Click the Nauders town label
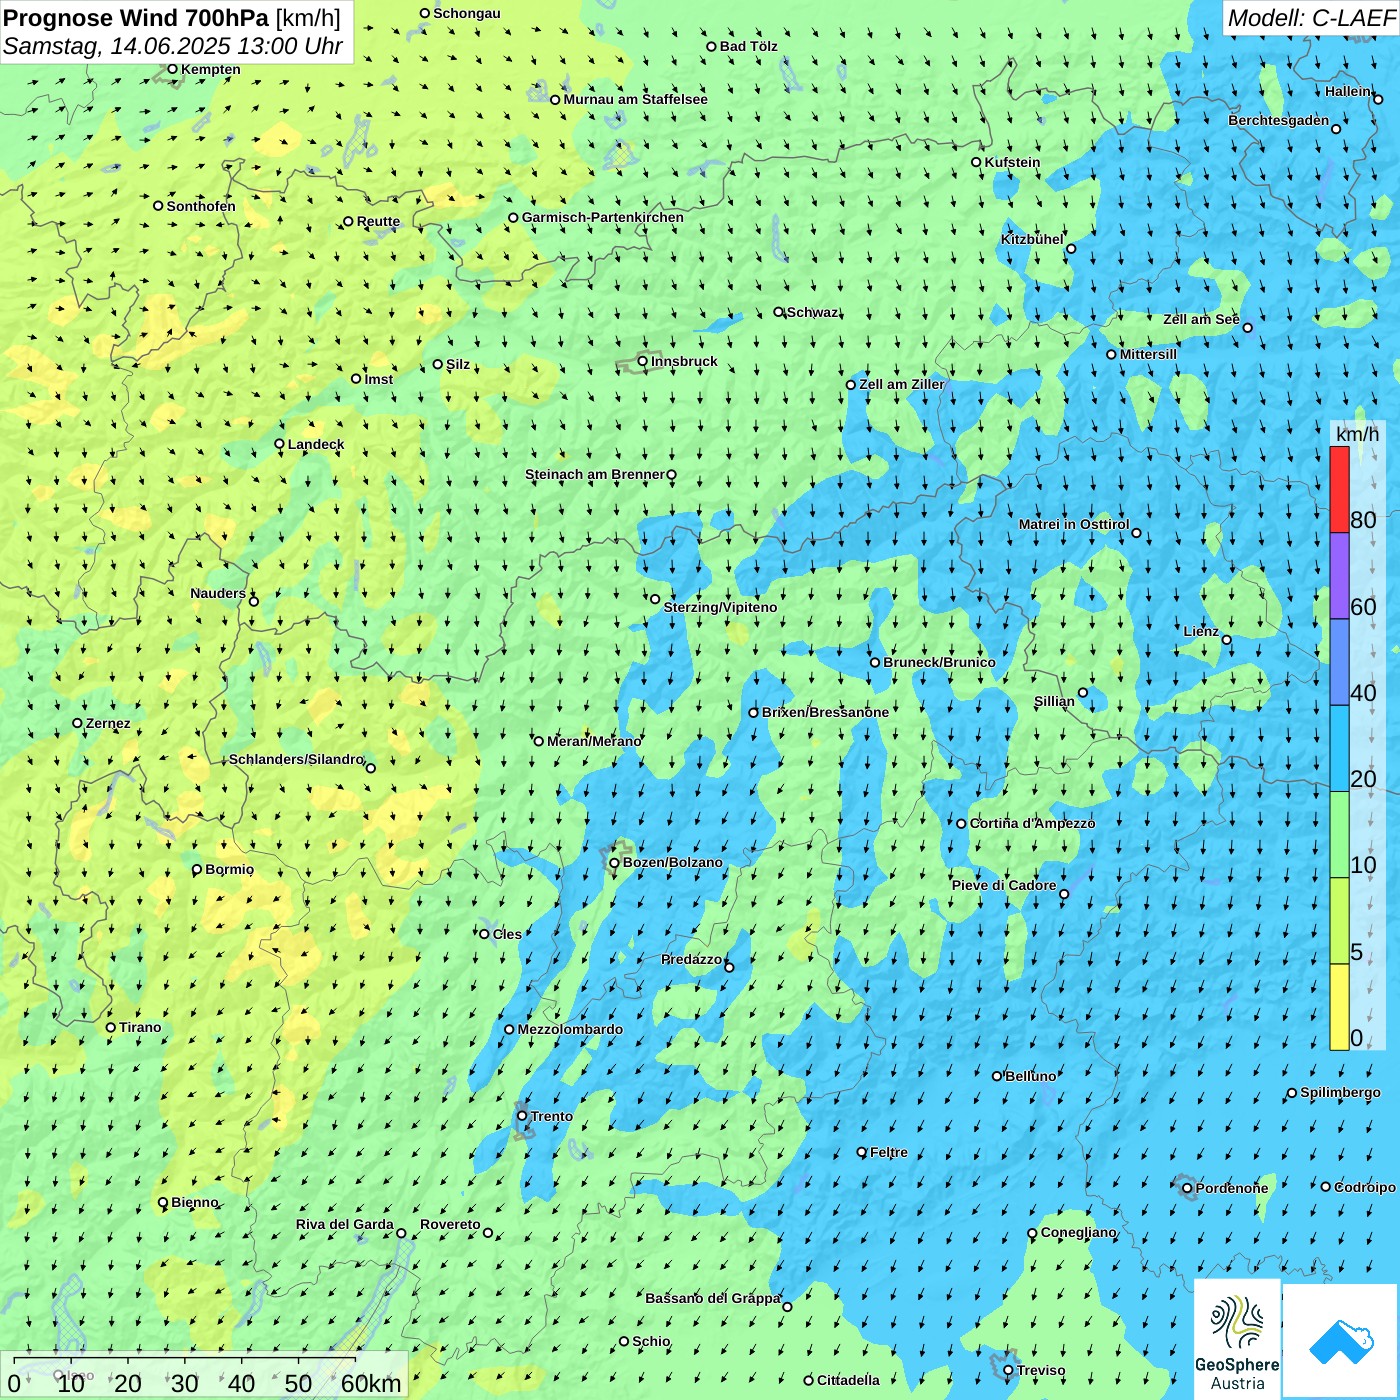Screen dimensions: 1400x1400 [x=218, y=593]
